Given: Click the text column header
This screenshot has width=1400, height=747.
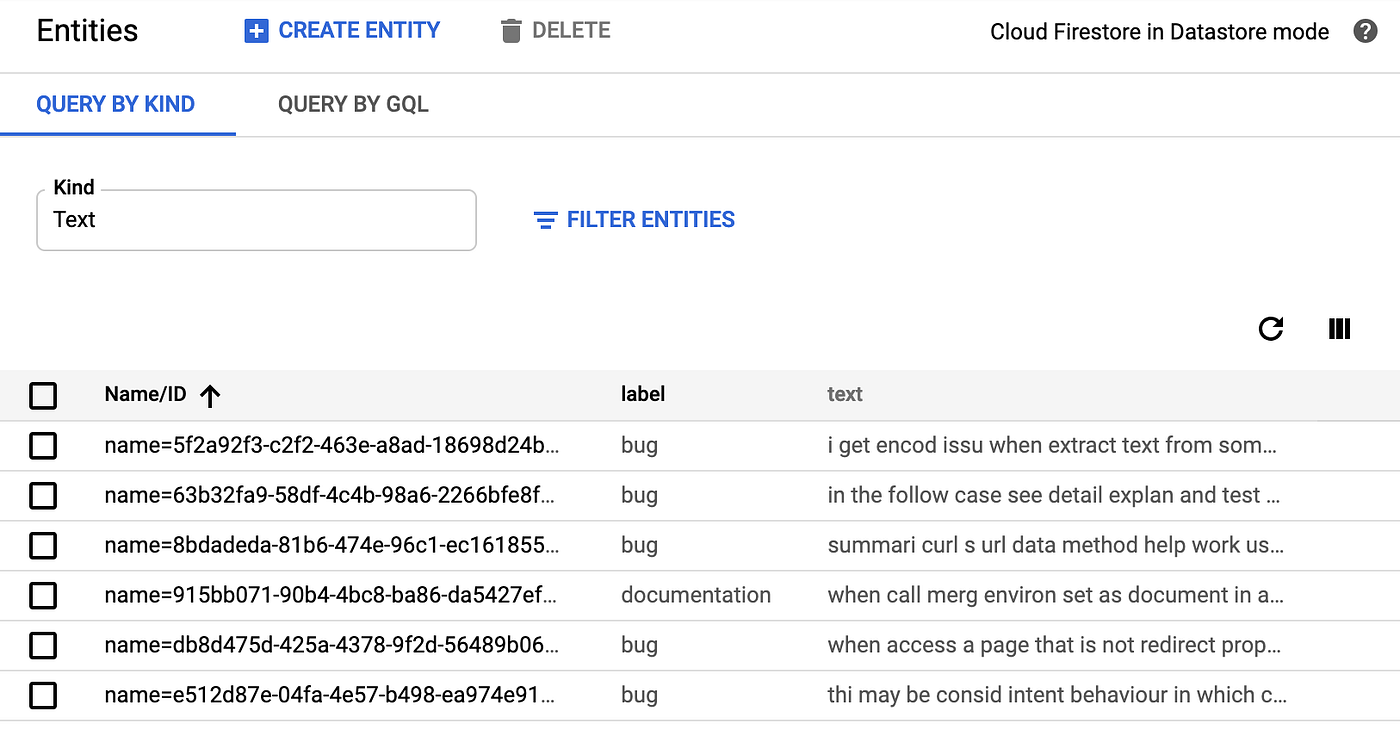Looking at the screenshot, I should click(845, 394).
